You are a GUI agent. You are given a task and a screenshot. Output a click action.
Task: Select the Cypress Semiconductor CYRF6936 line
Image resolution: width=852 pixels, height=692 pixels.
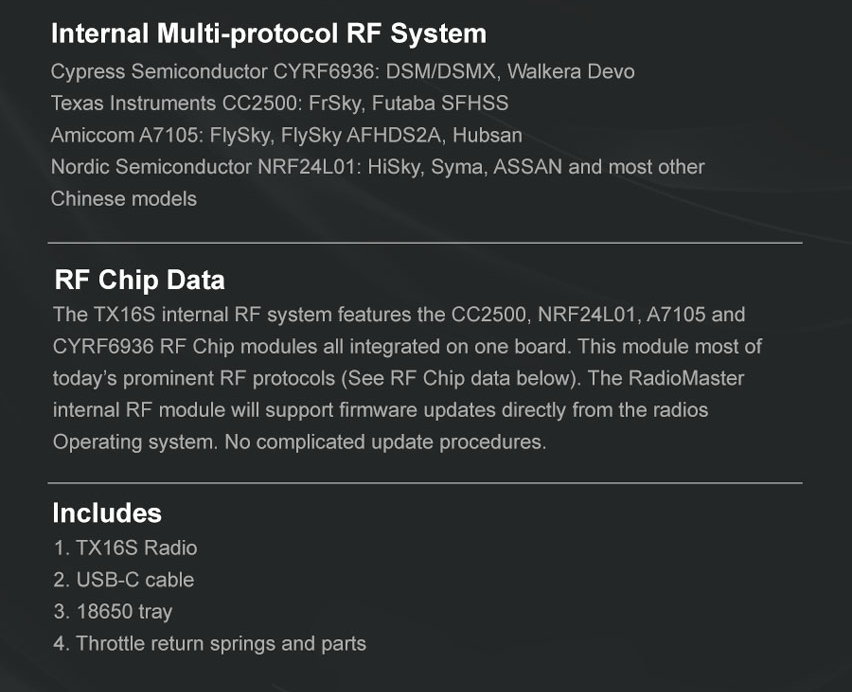pyautogui.click(x=342, y=72)
